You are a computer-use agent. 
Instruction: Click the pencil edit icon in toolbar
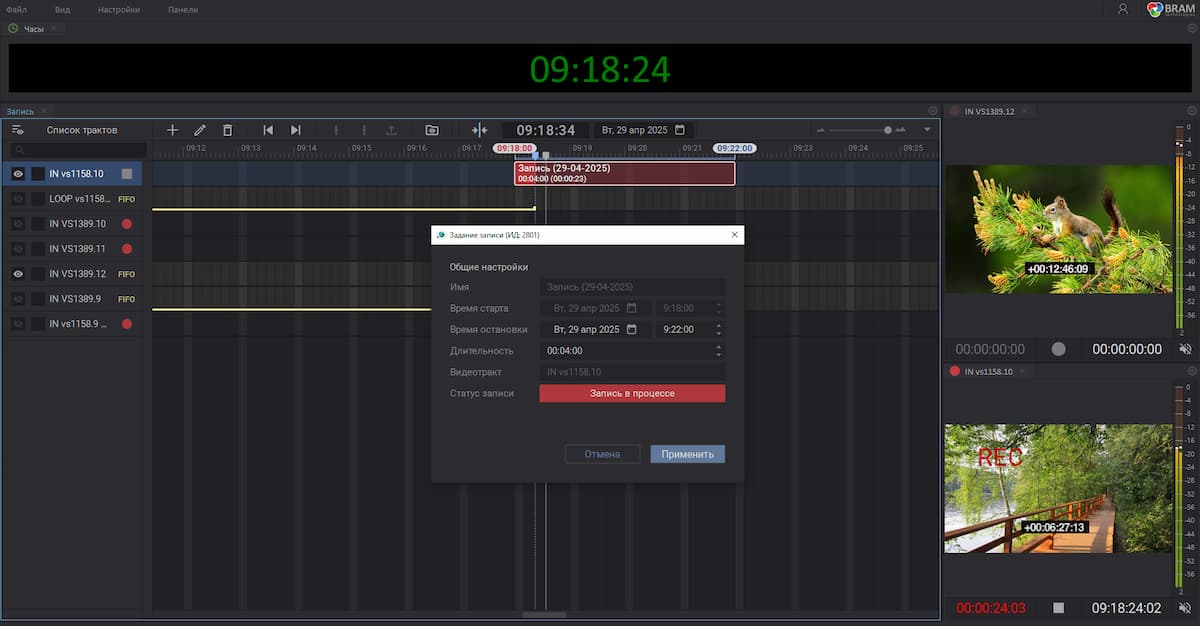(200, 130)
